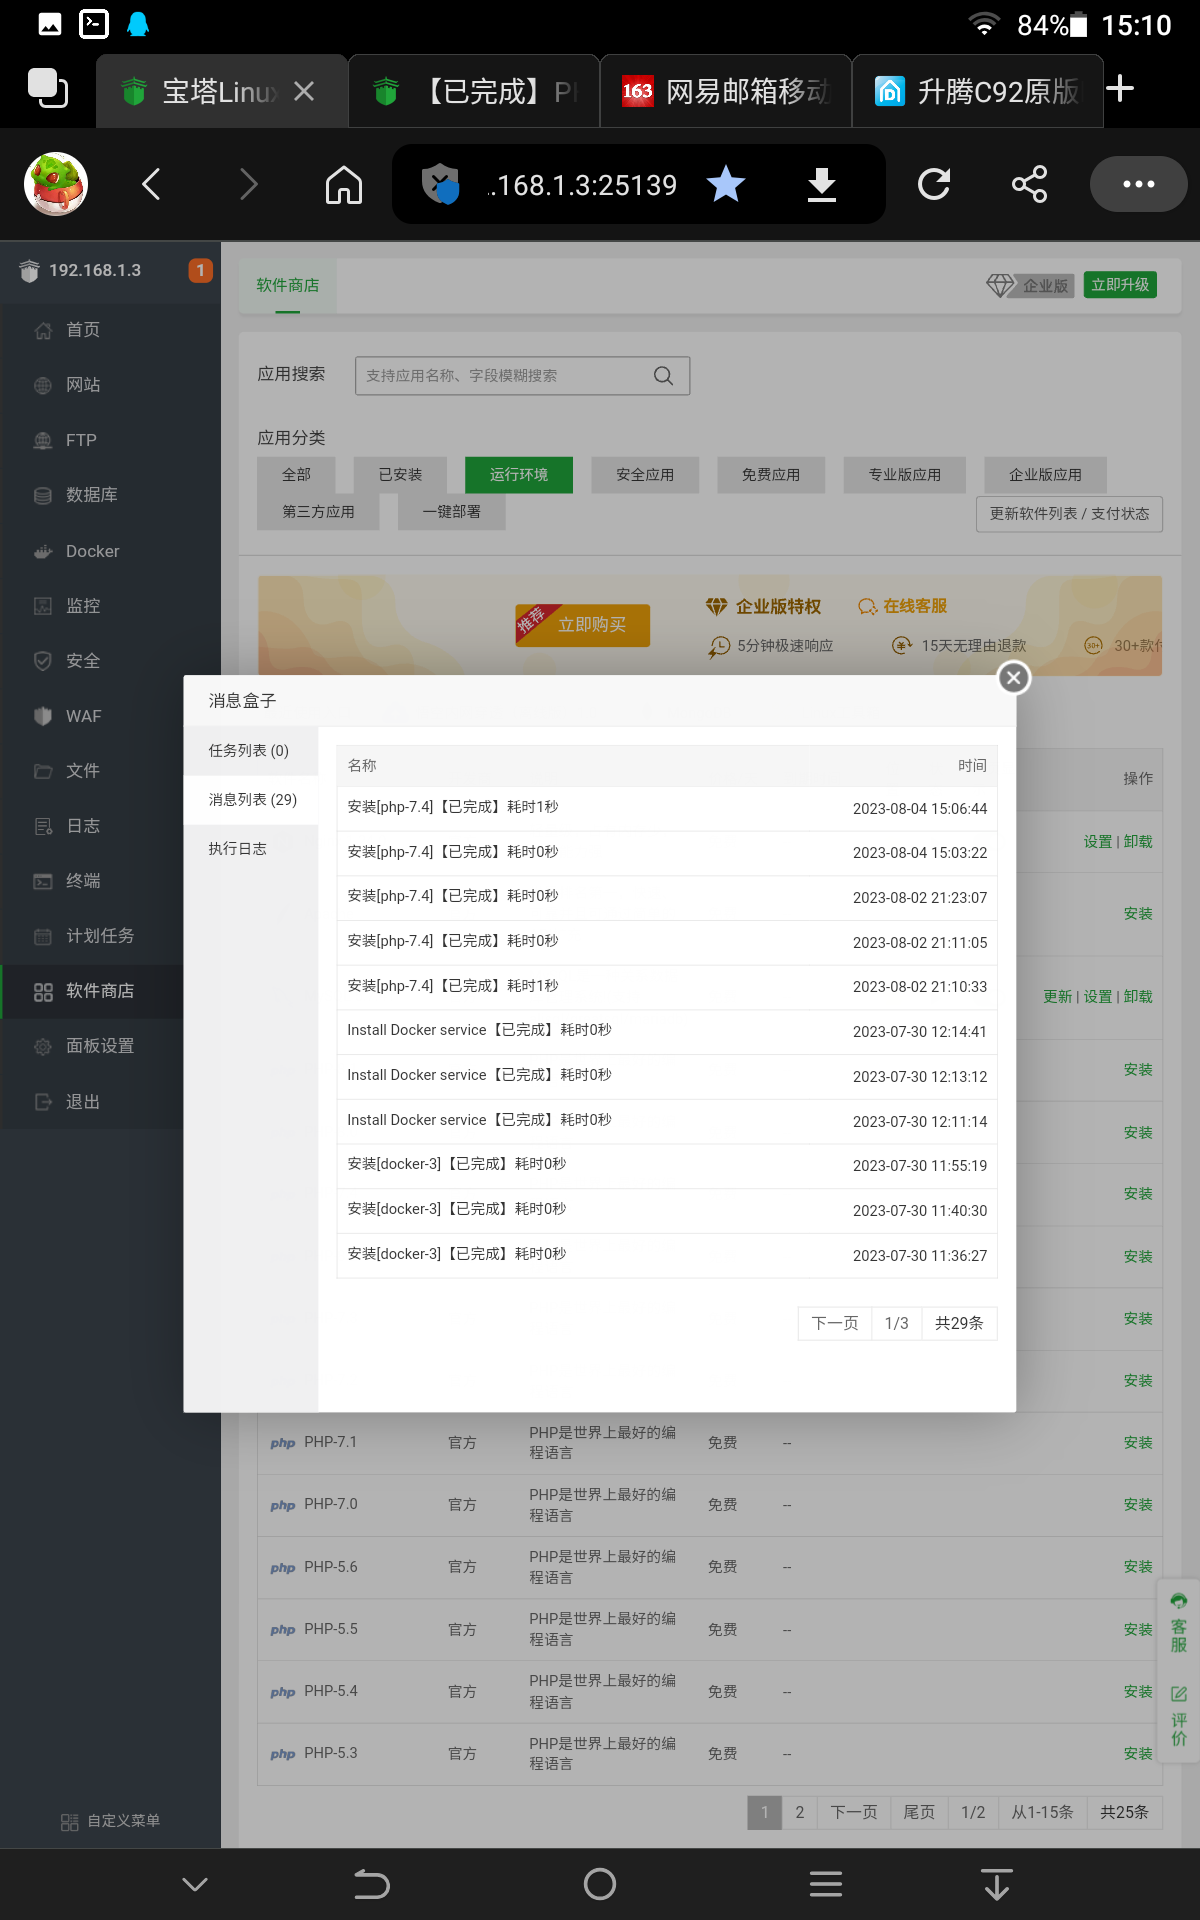The width and height of the screenshot is (1200, 1920).
Task: Close the 消息盒子 dialog
Action: tap(1014, 678)
